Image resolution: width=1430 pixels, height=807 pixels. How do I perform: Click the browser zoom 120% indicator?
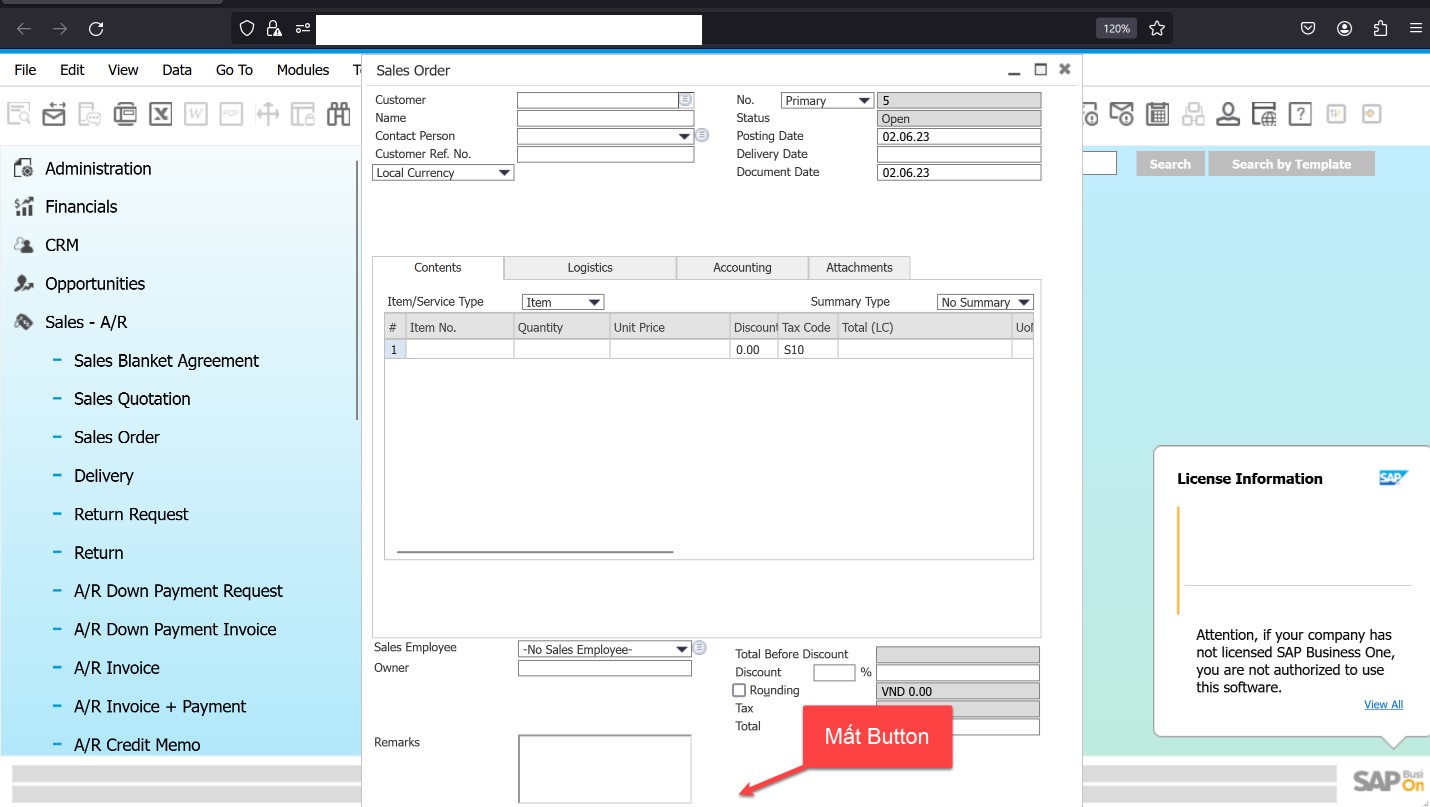tap(1115, 28)
